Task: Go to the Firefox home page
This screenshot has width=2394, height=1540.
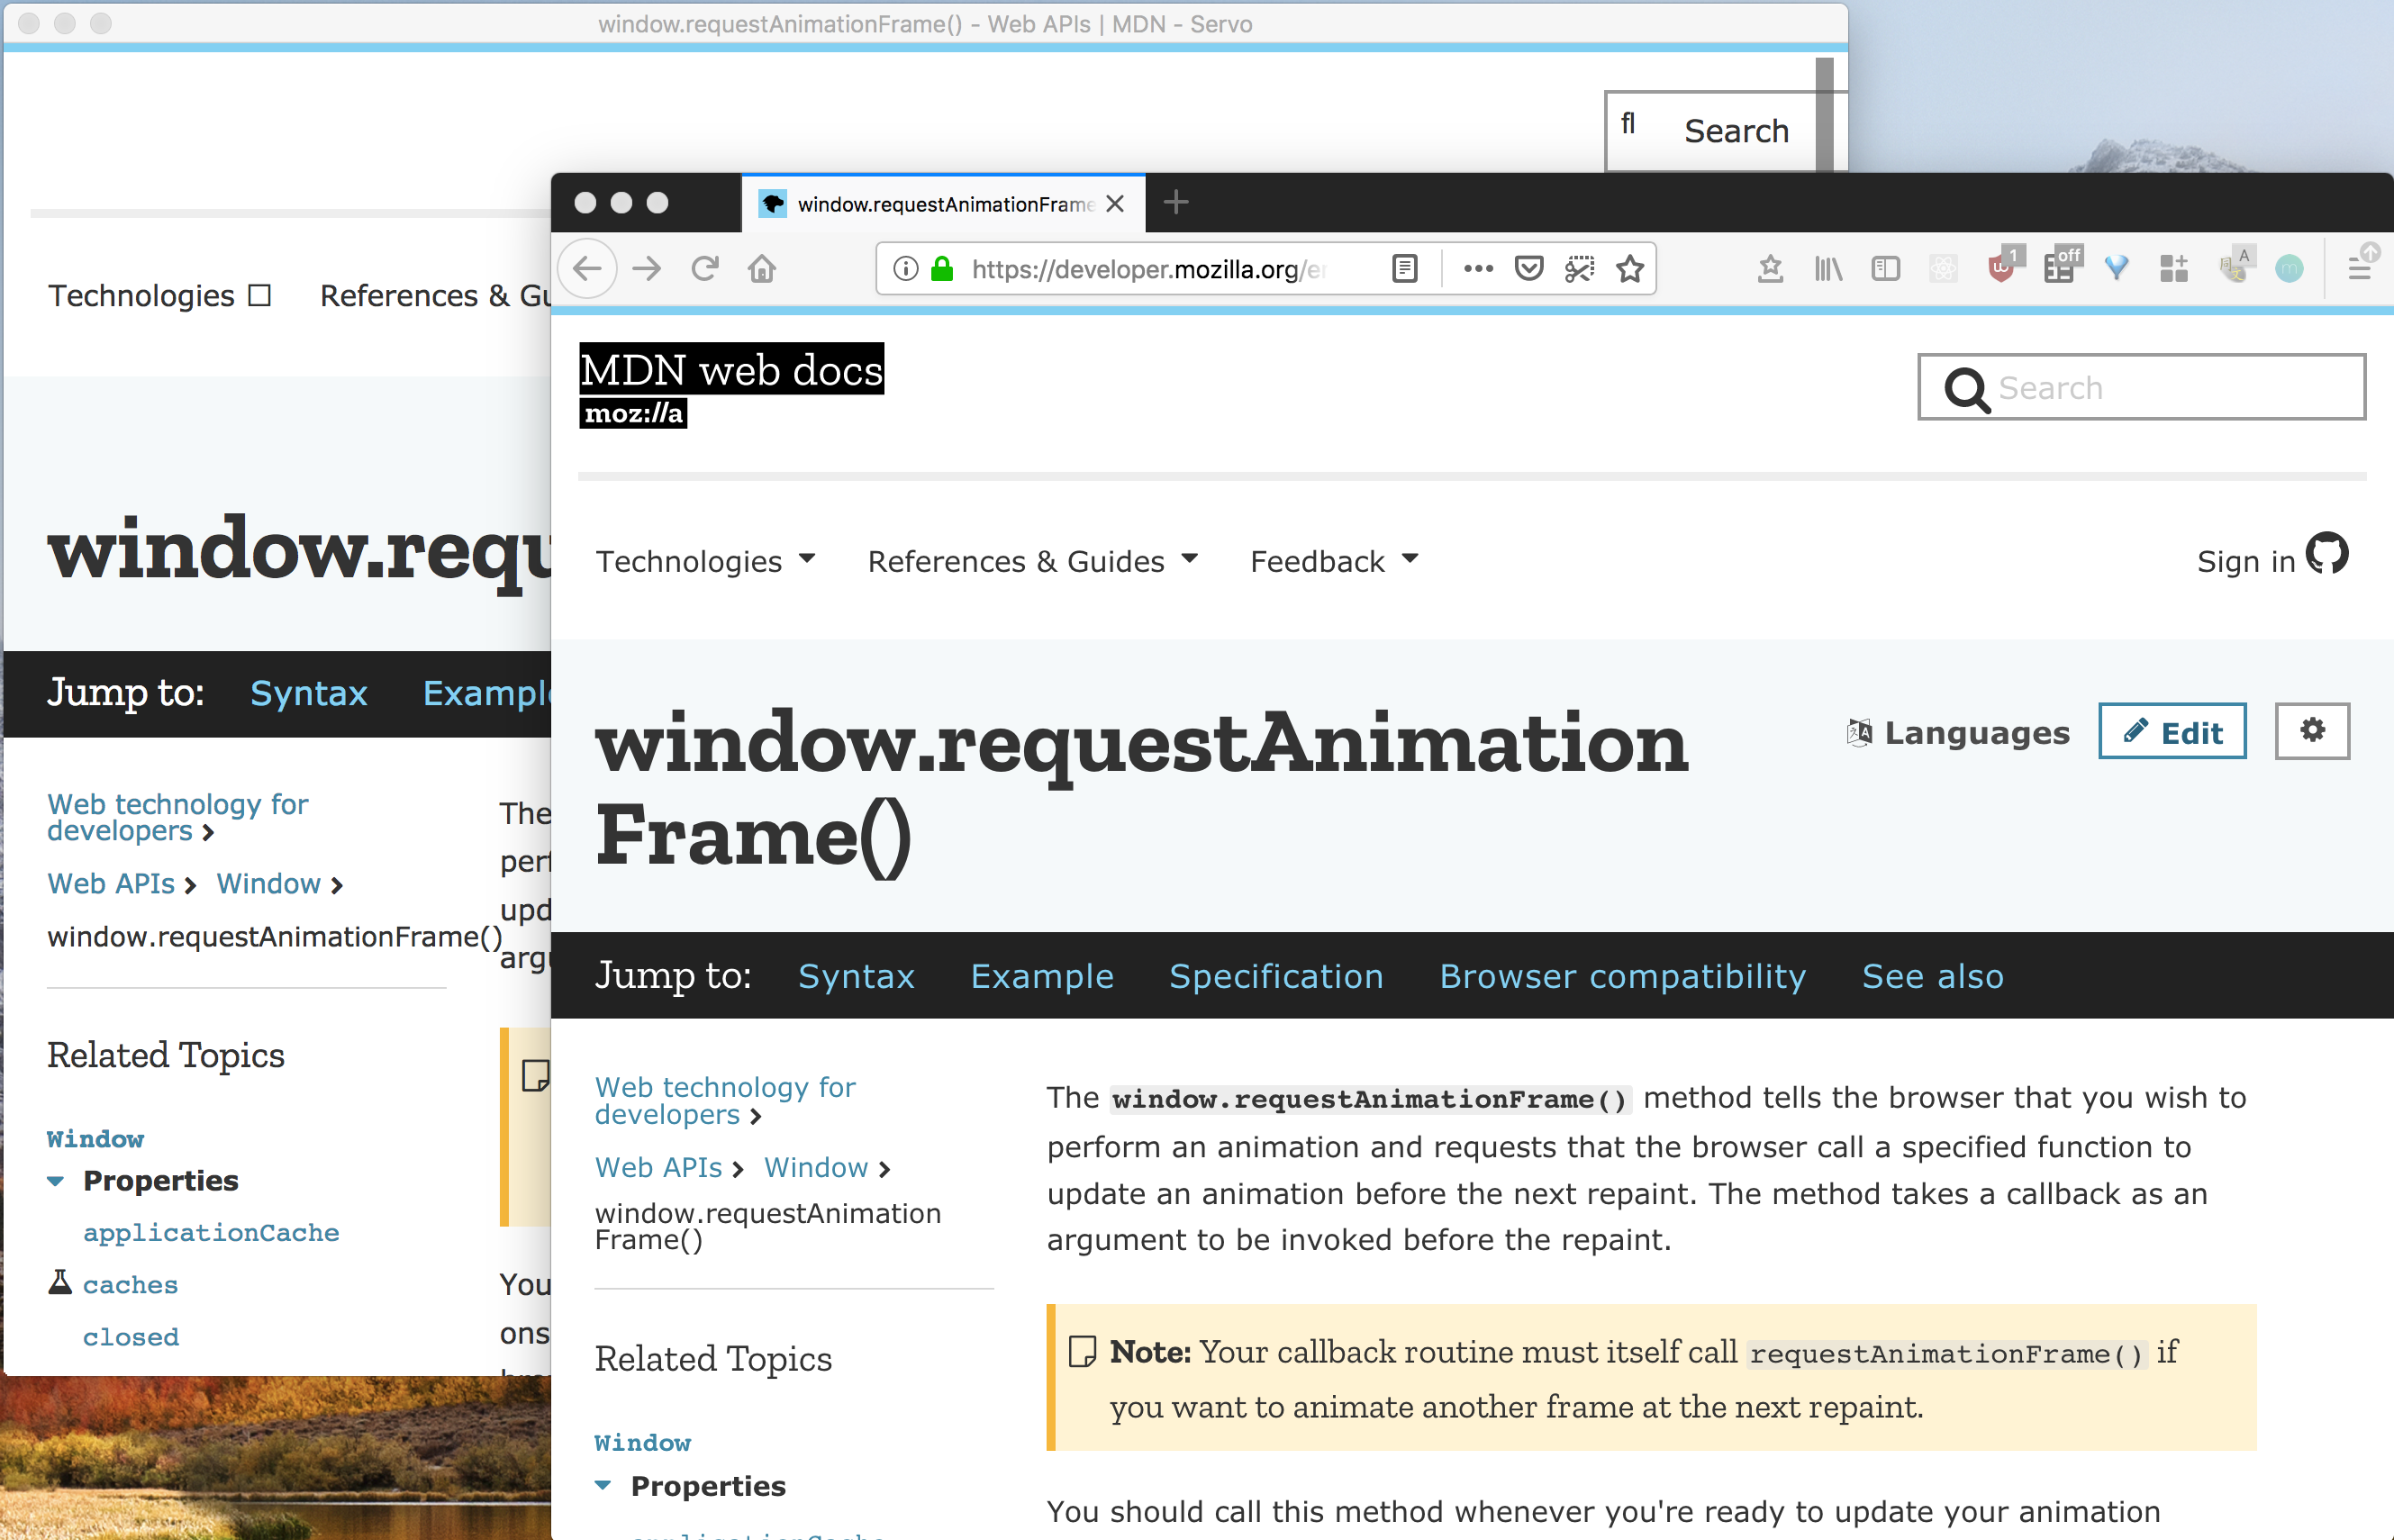Action: tap(762, 268)
